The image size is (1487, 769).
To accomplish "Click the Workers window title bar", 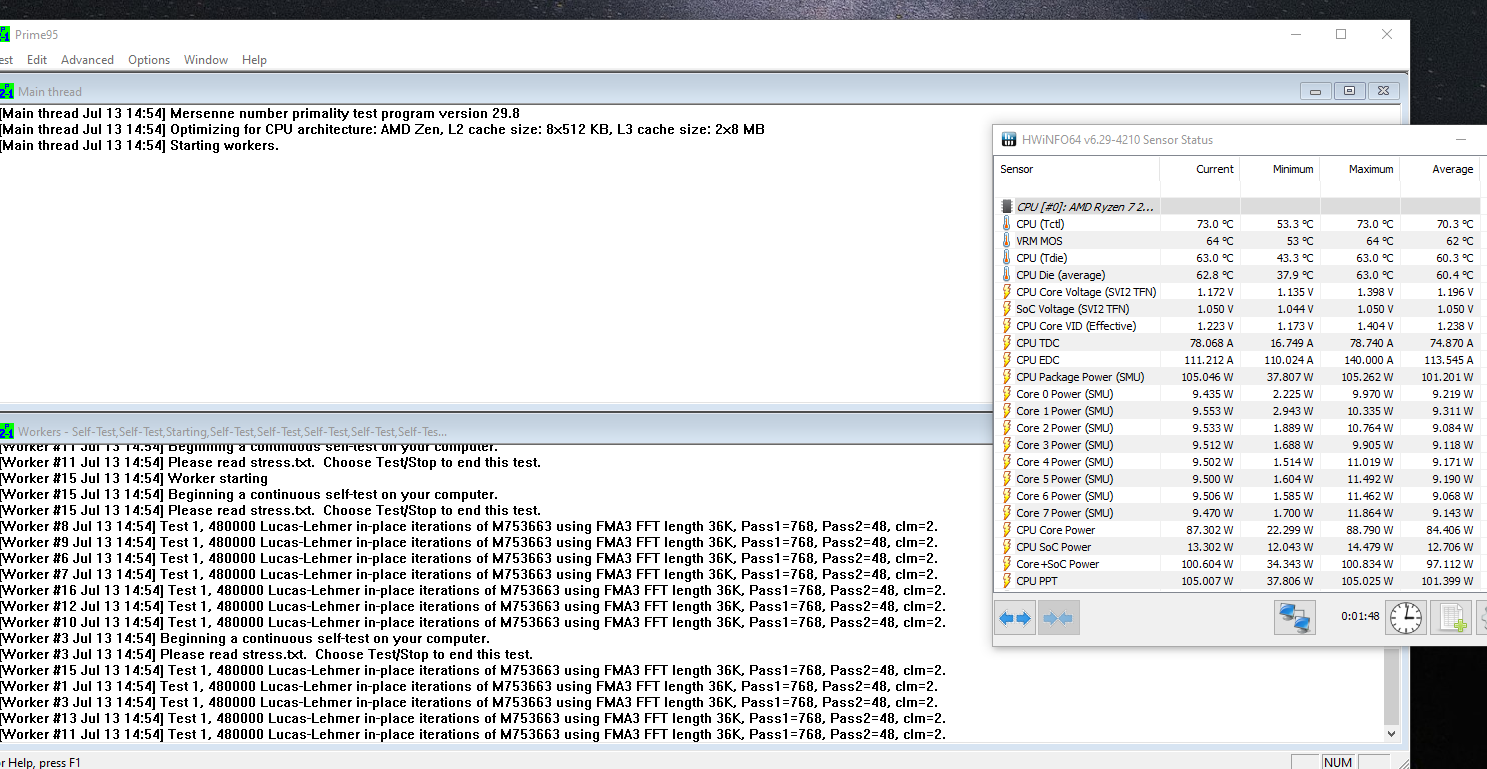I will (x=495, y=431).
